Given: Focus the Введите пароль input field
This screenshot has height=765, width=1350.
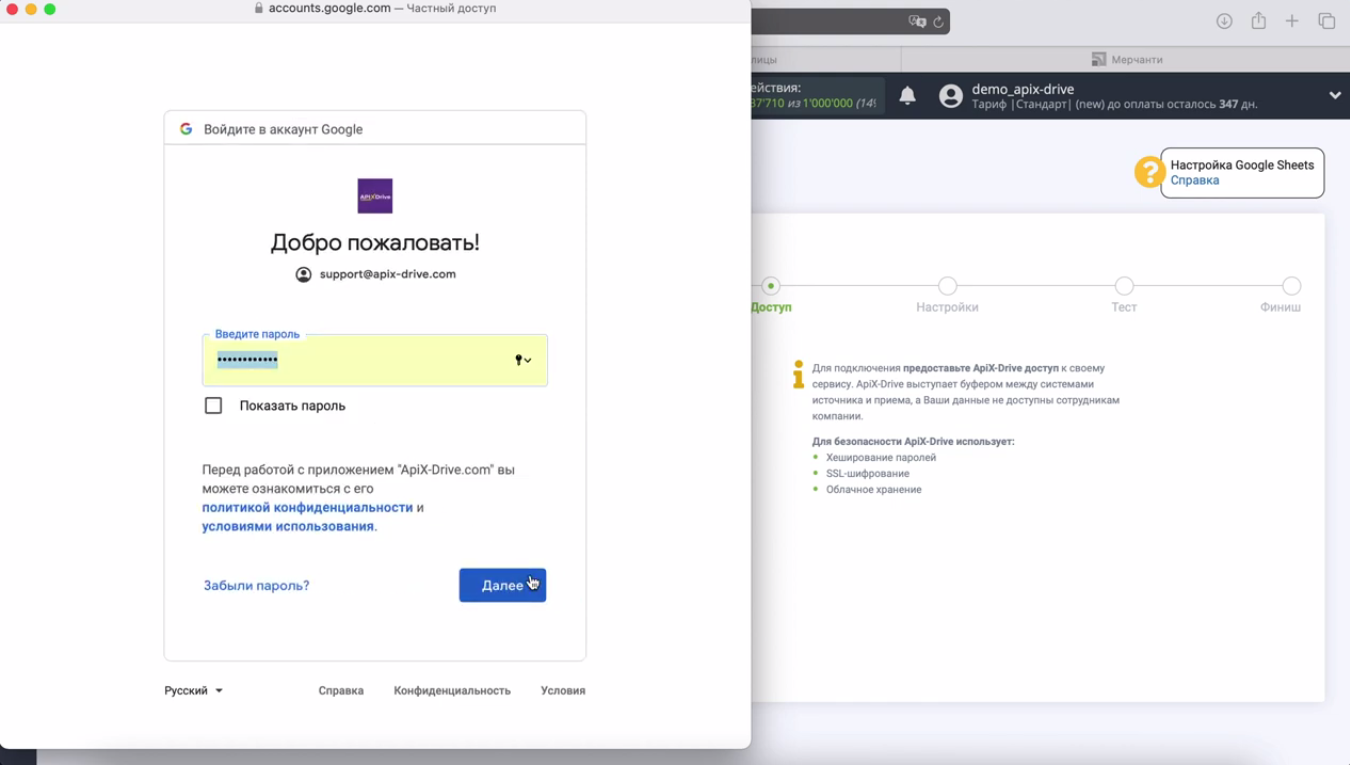Looking at the screenshot, I should (x=375, y=360).
